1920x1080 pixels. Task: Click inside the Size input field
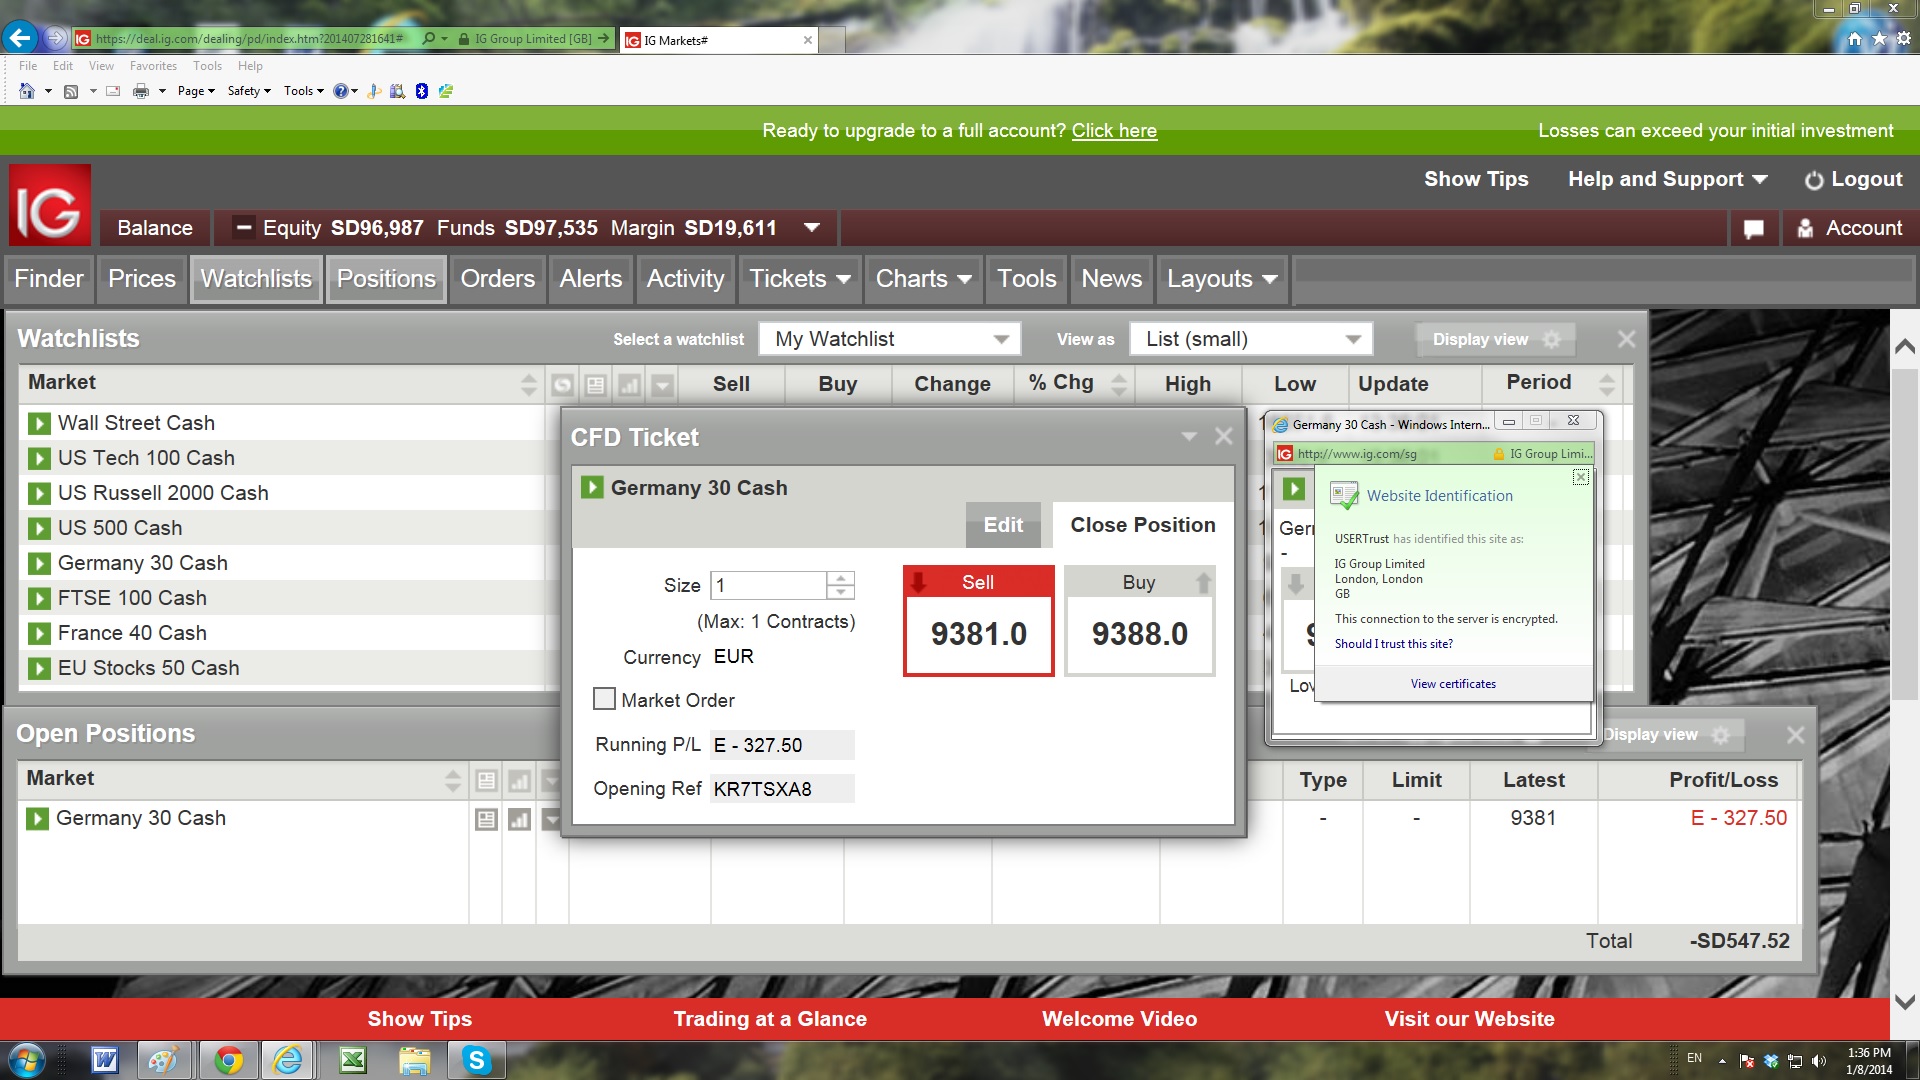(767, 585)
